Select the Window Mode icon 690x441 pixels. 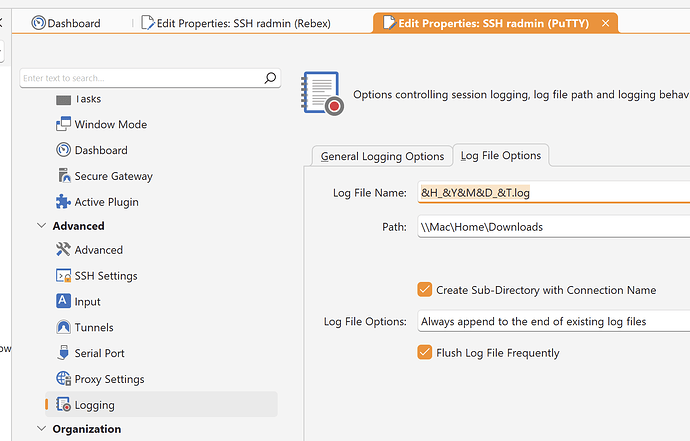pos(64,124)
